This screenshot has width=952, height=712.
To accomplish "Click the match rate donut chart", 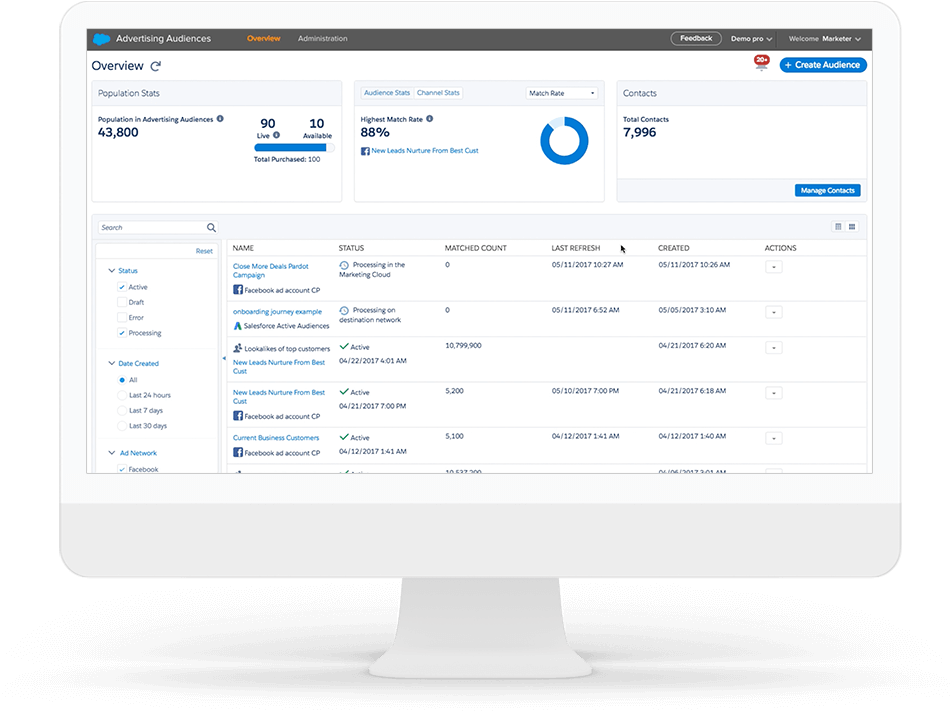I will (564, 141).
